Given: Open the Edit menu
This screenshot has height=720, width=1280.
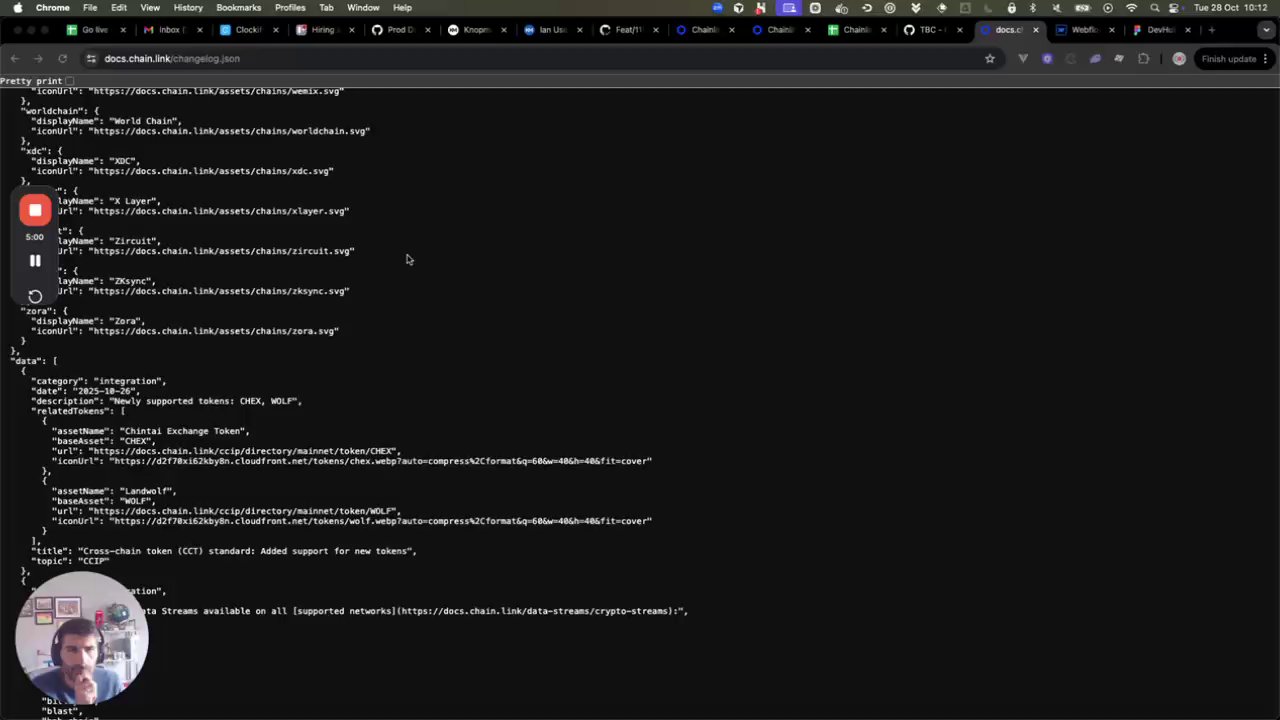Looking at the screenshot, I should click(119, 7).
